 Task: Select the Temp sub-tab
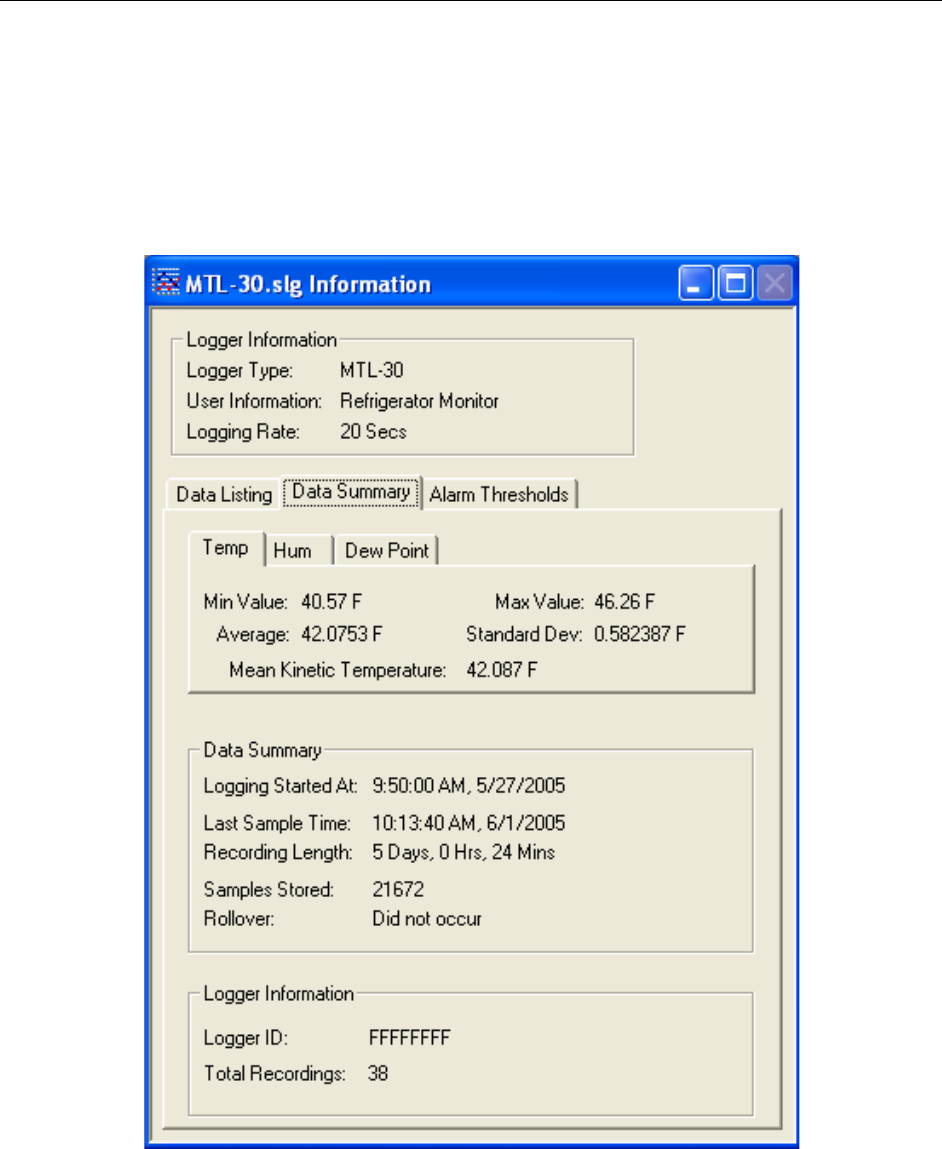click(226, 548)
